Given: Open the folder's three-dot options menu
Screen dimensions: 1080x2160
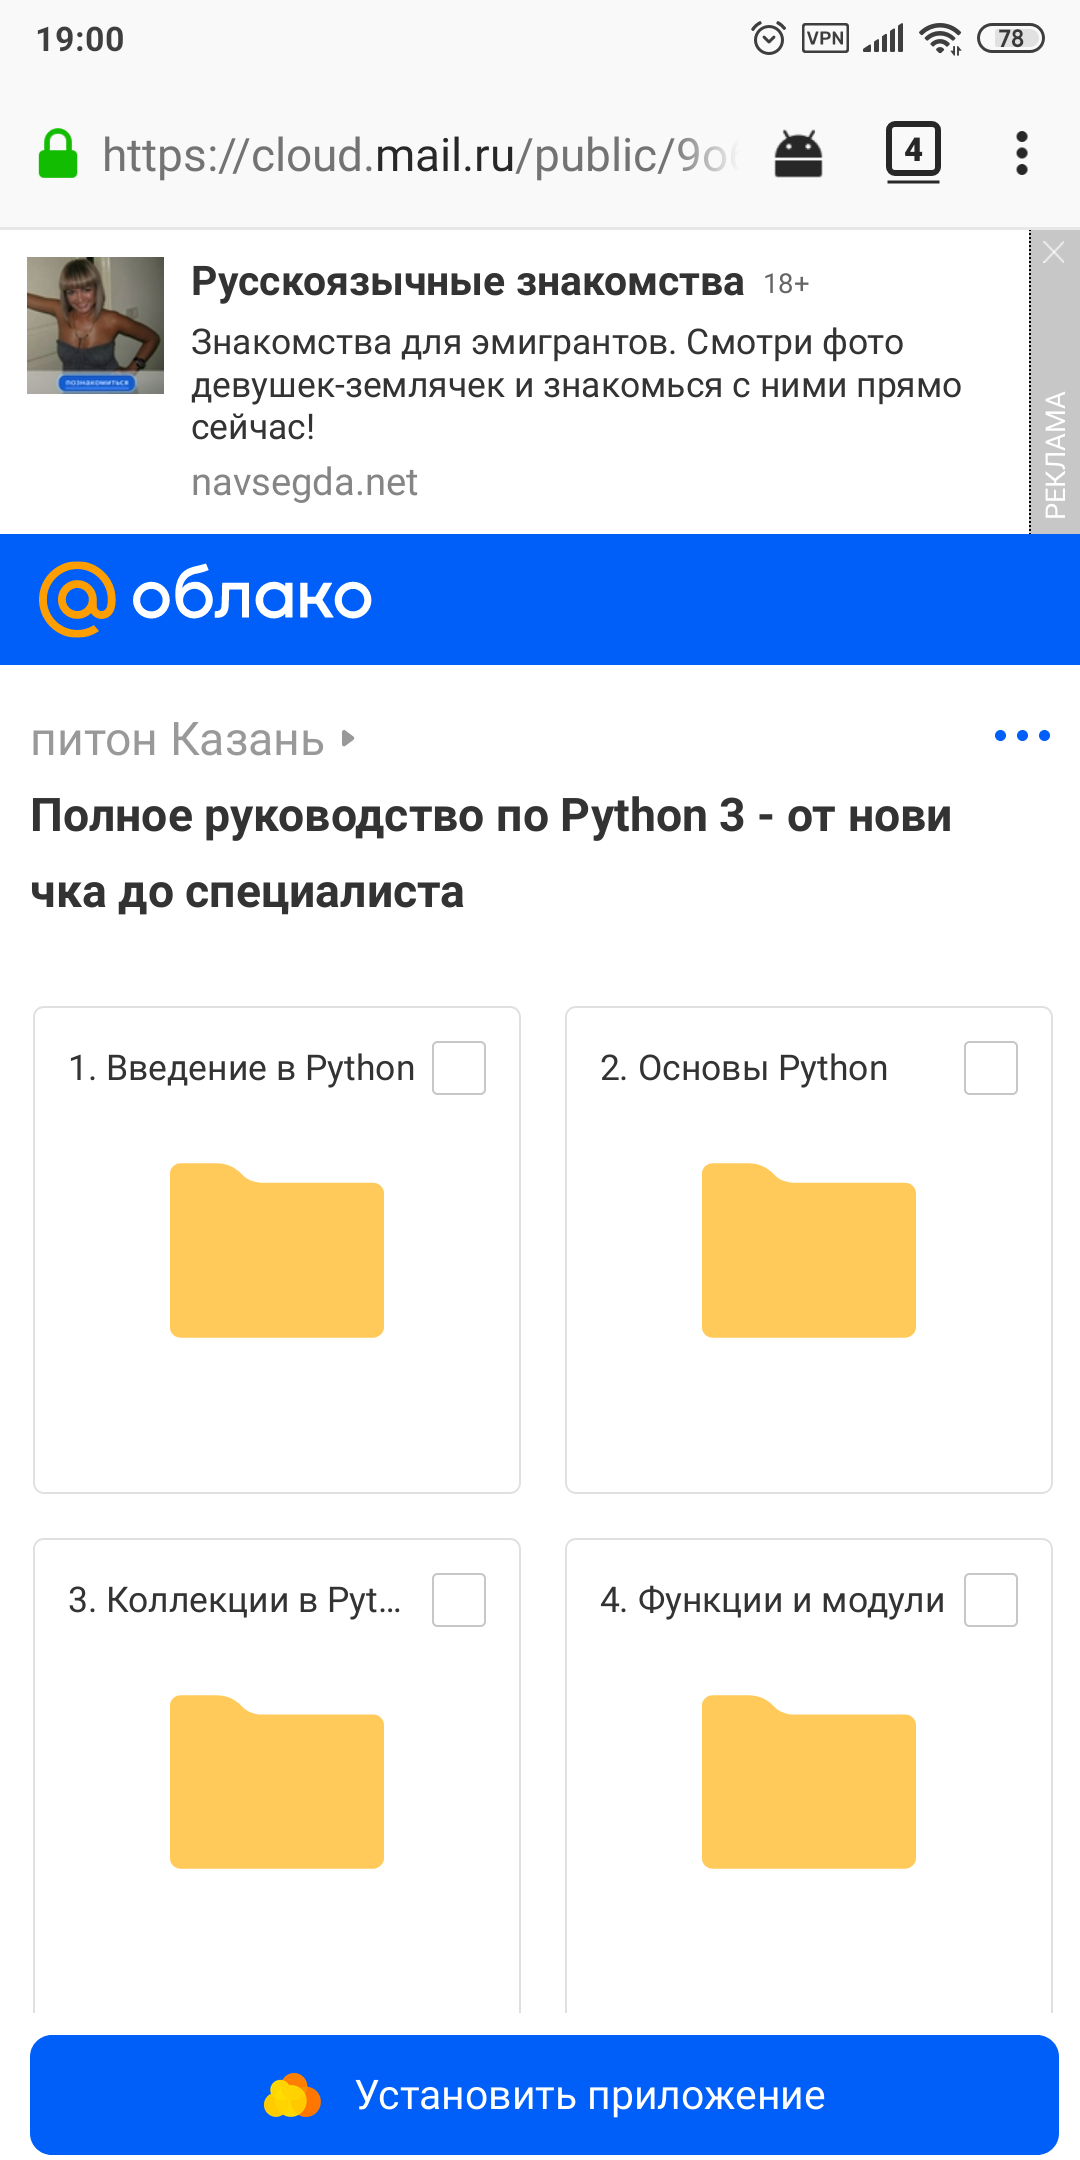Looking at the screenshot, I should point(1022,736).
